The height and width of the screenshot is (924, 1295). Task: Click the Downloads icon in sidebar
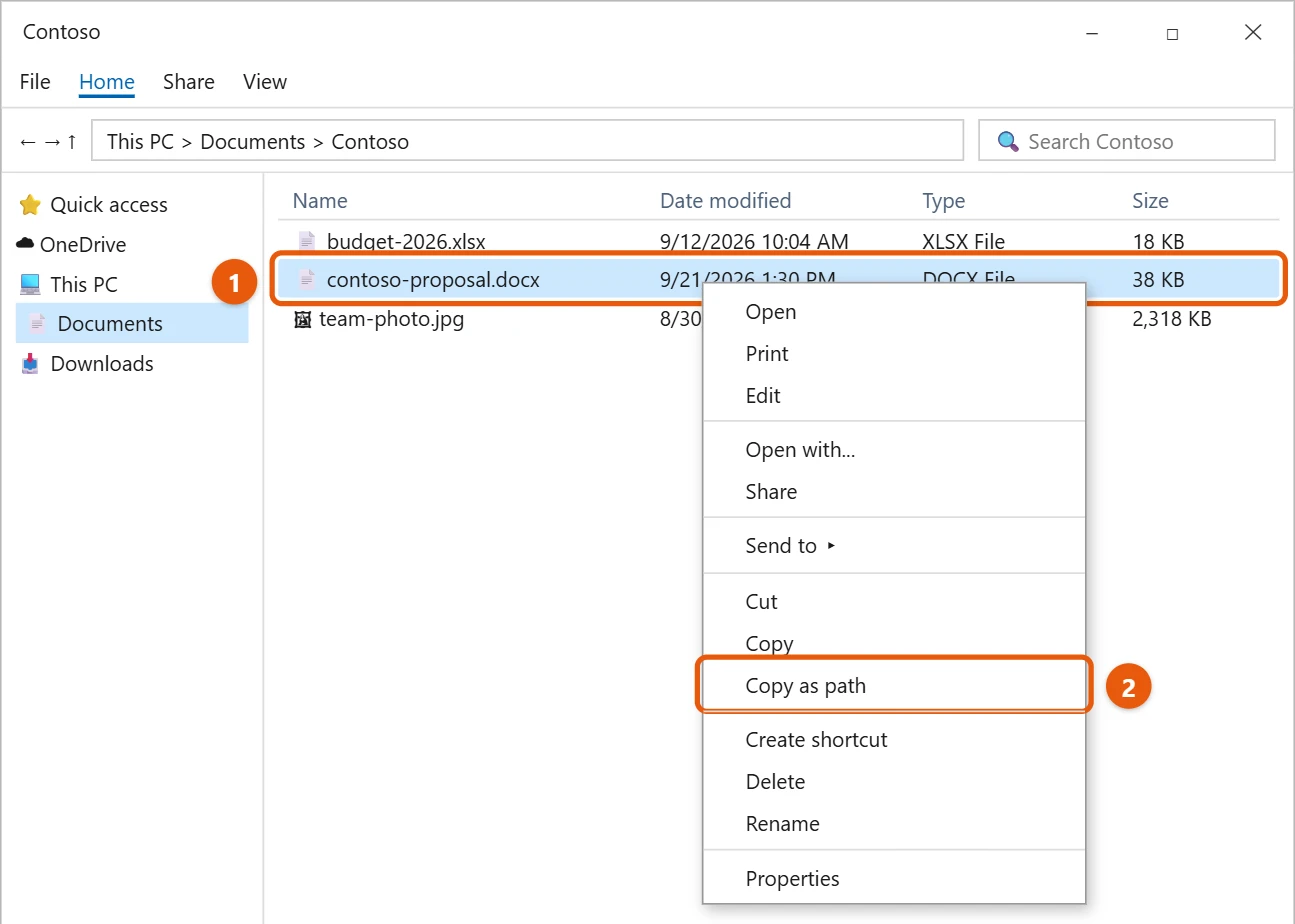[30, 364]
